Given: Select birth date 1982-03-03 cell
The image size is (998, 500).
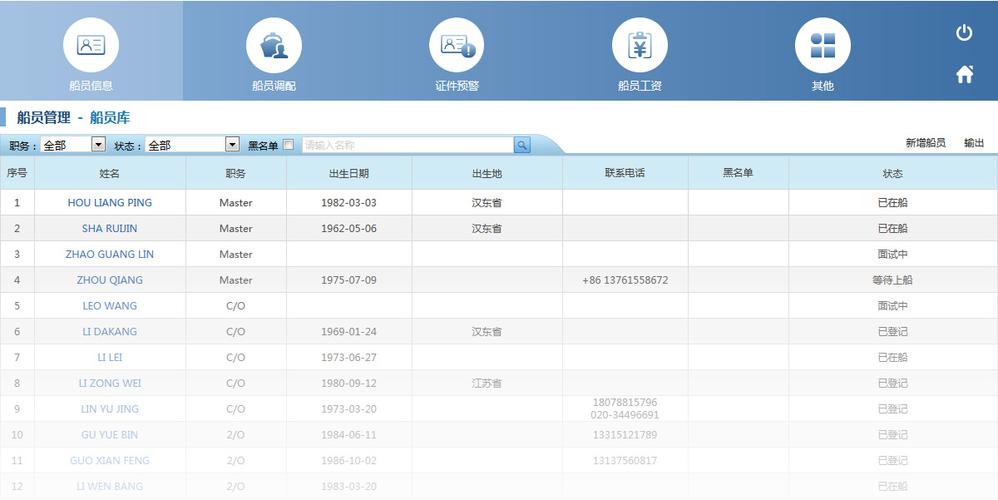Looking at the screenshot, I should point(349,203).
